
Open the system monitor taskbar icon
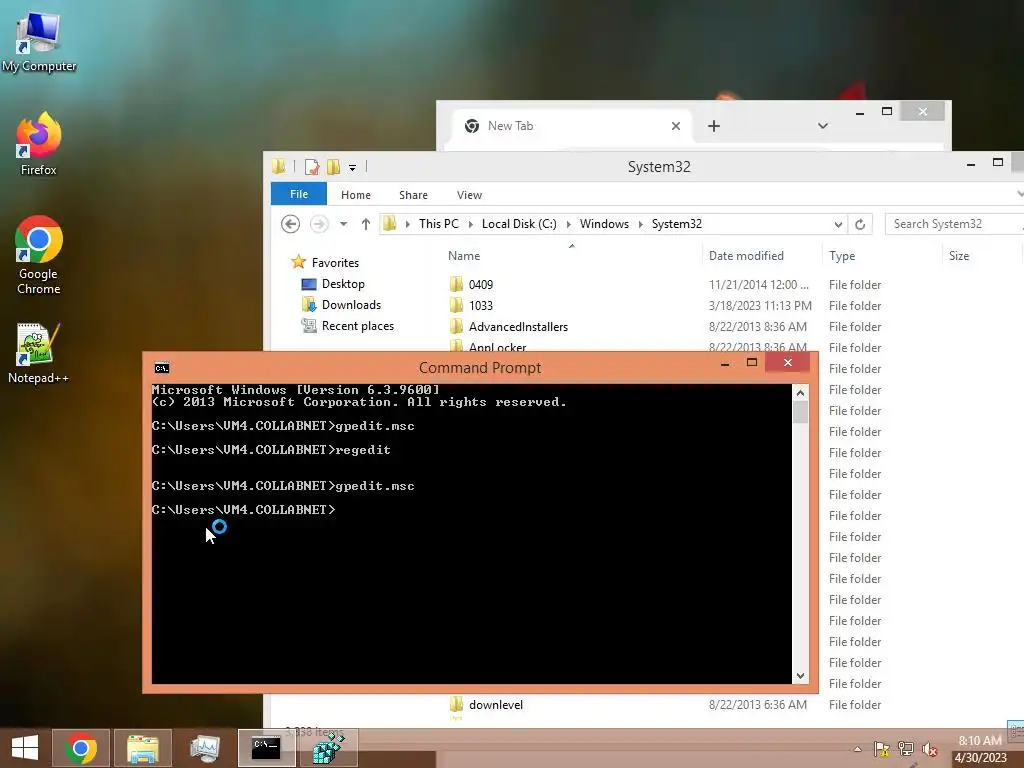pyautogui.click(x=204, y=748)
